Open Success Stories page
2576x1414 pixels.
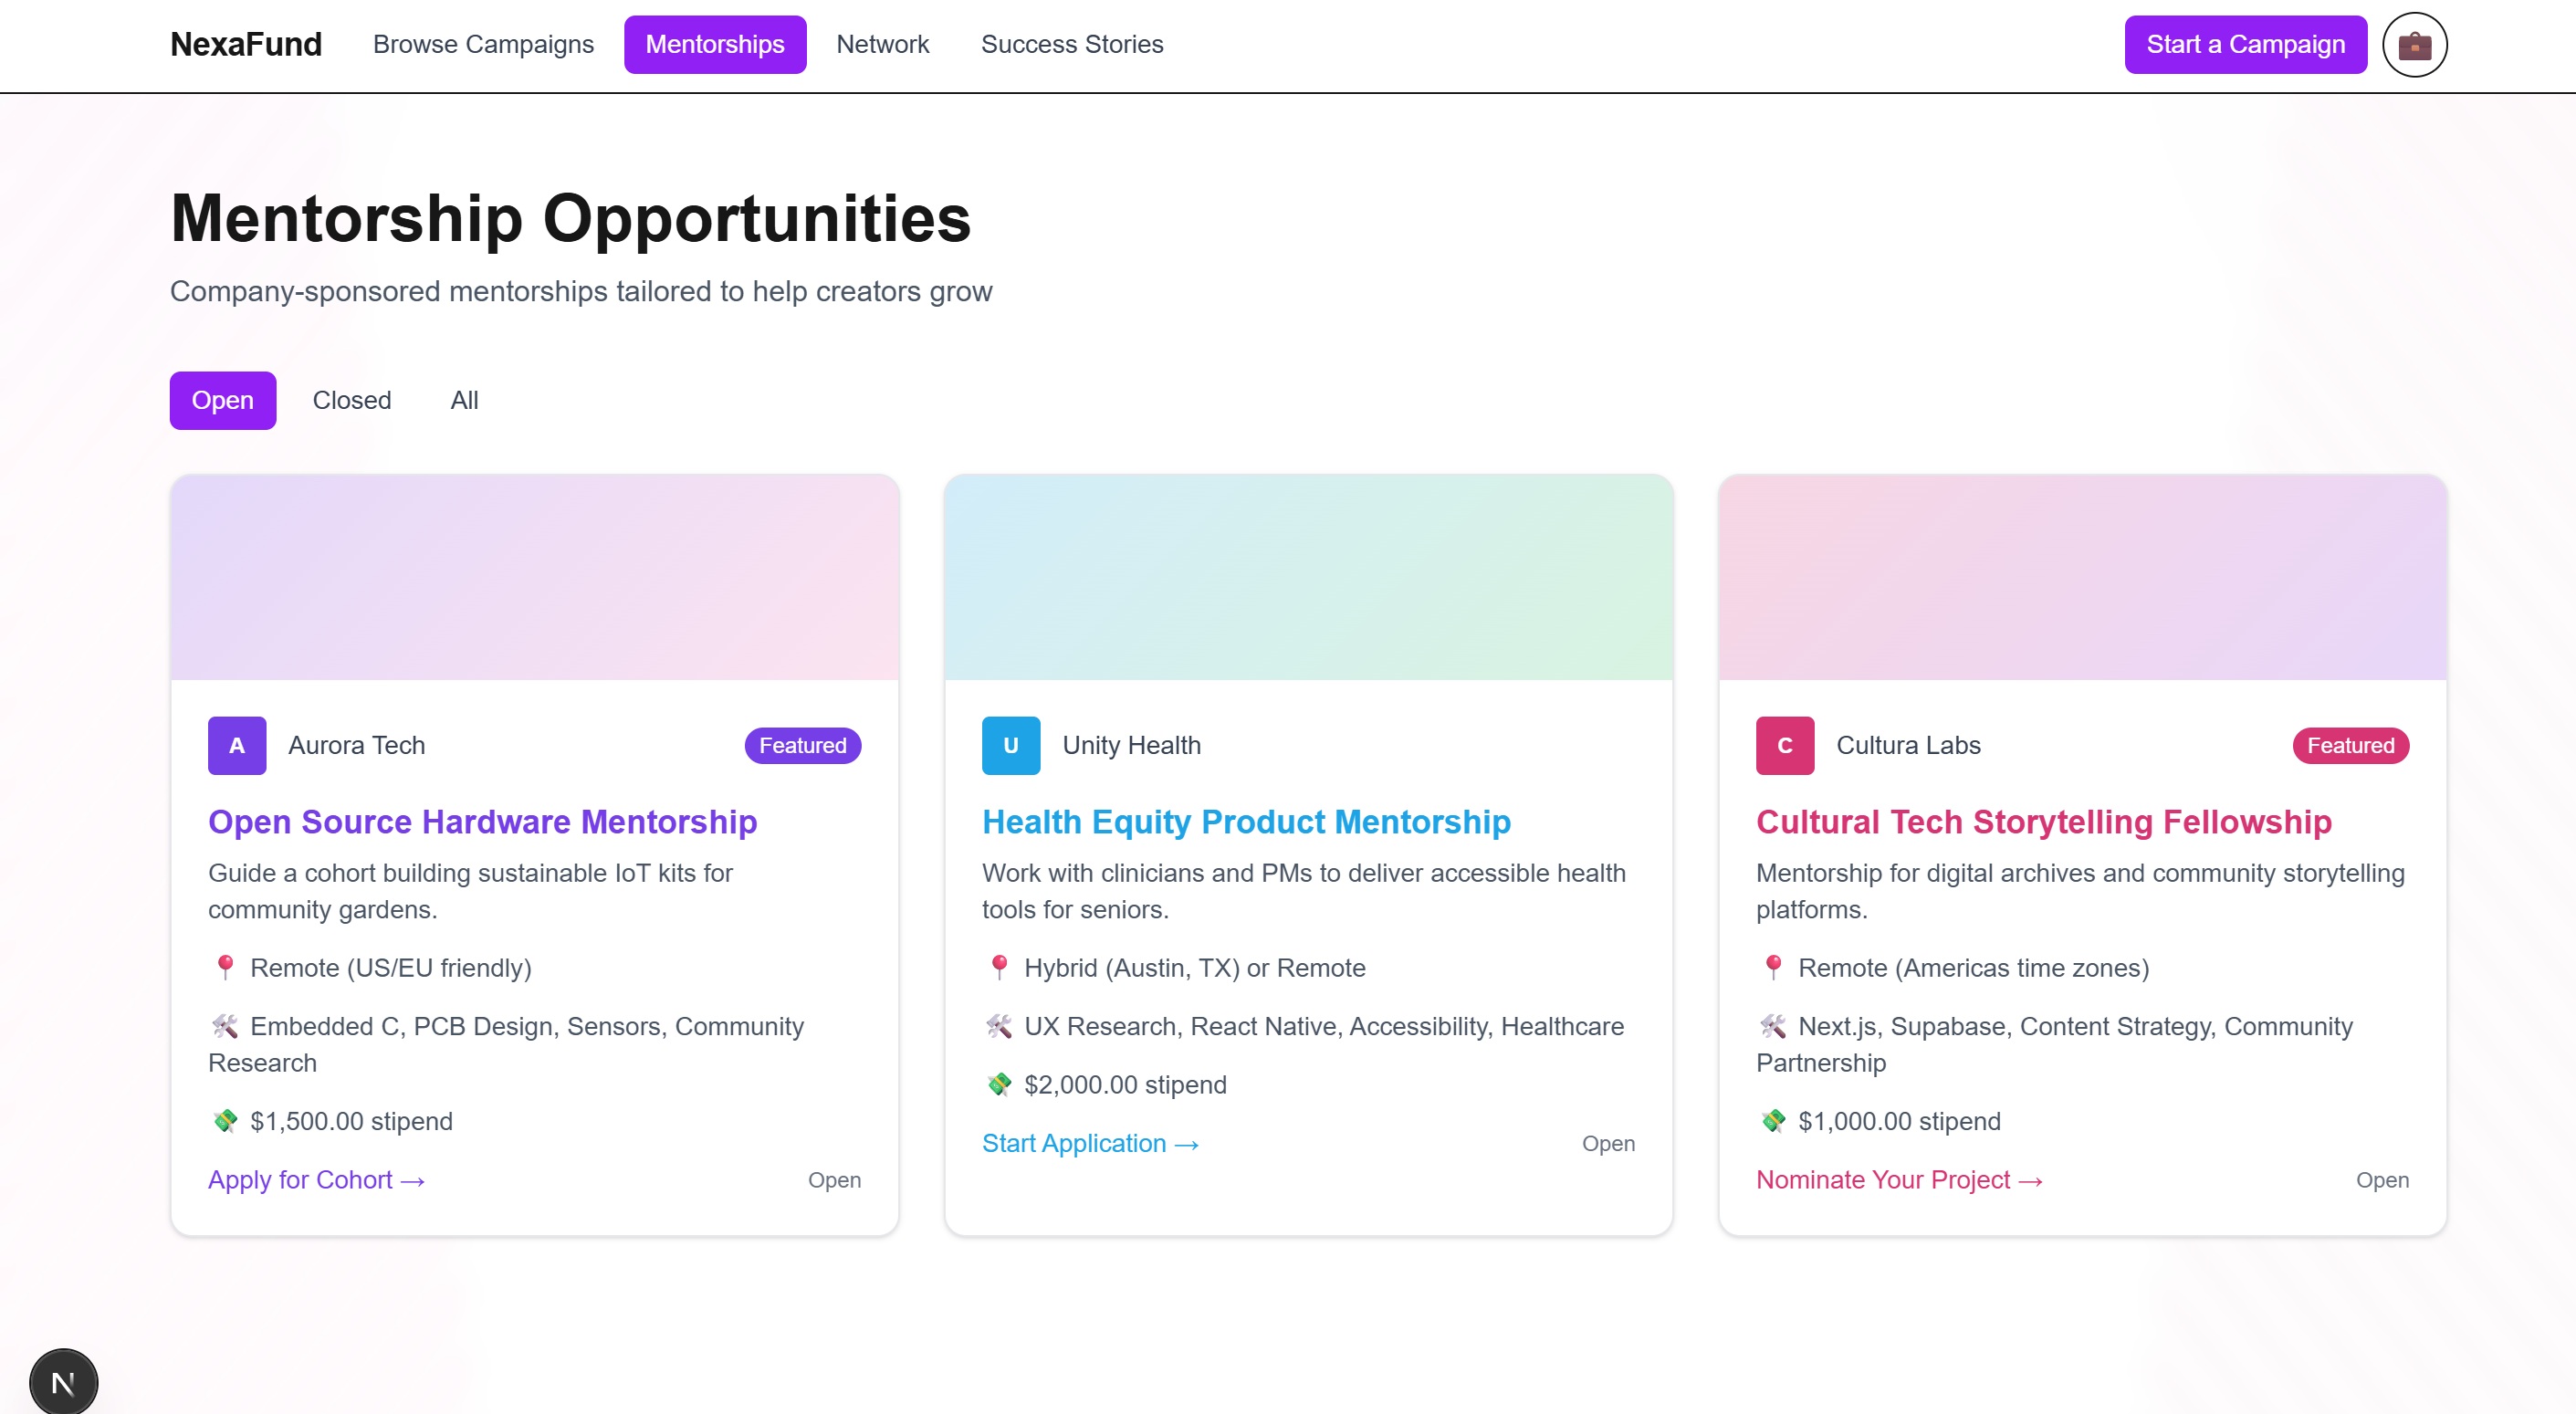[x=1071, y=45]
